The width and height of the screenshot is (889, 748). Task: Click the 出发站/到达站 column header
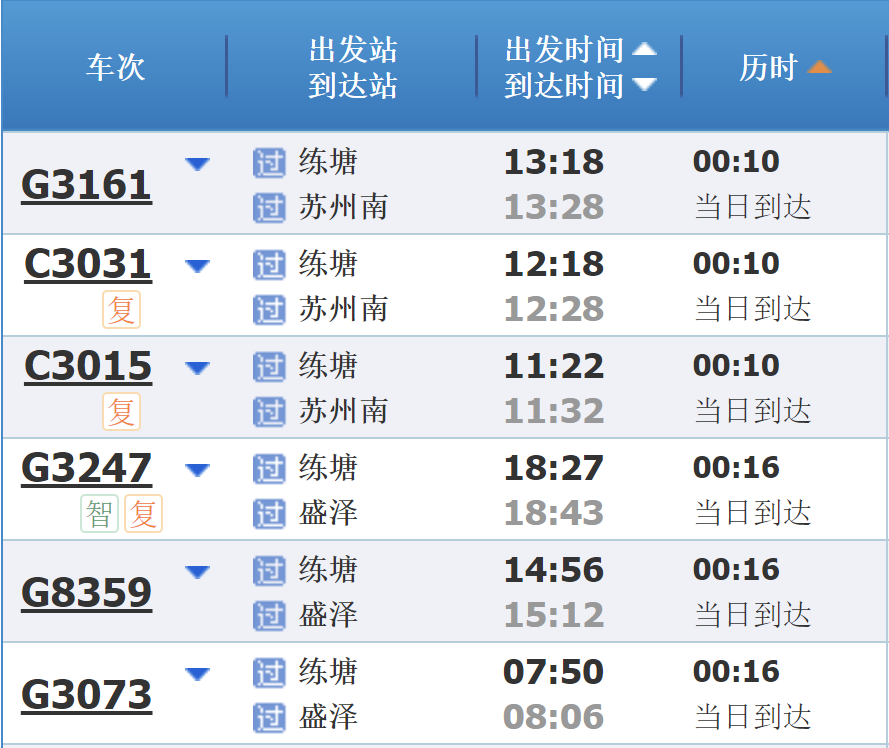click(352, 67)
